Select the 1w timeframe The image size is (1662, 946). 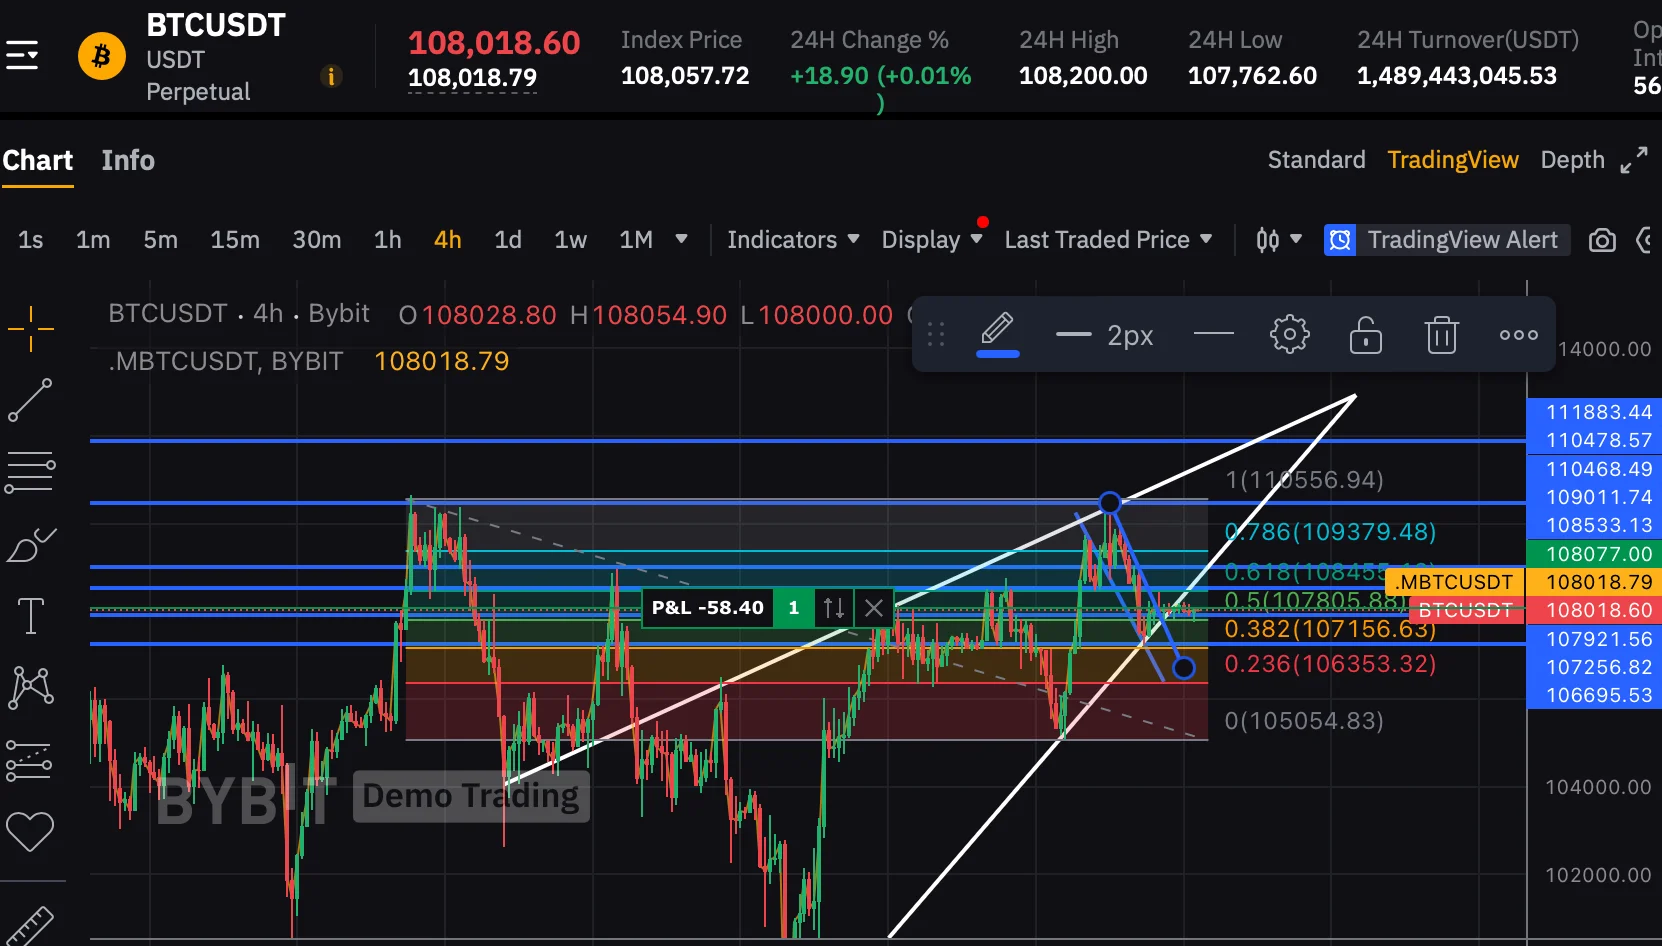point(571,240)
